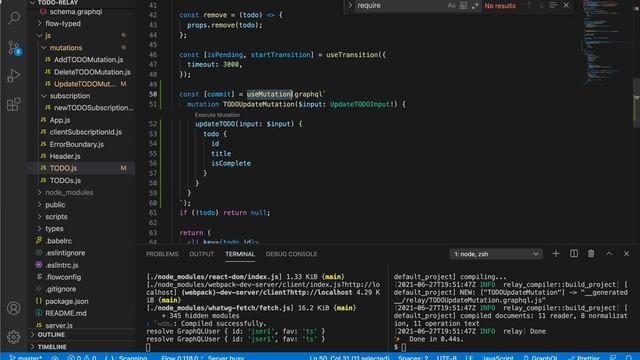
Task: Click the editor minimap
Action: click(x=607, y=41)
